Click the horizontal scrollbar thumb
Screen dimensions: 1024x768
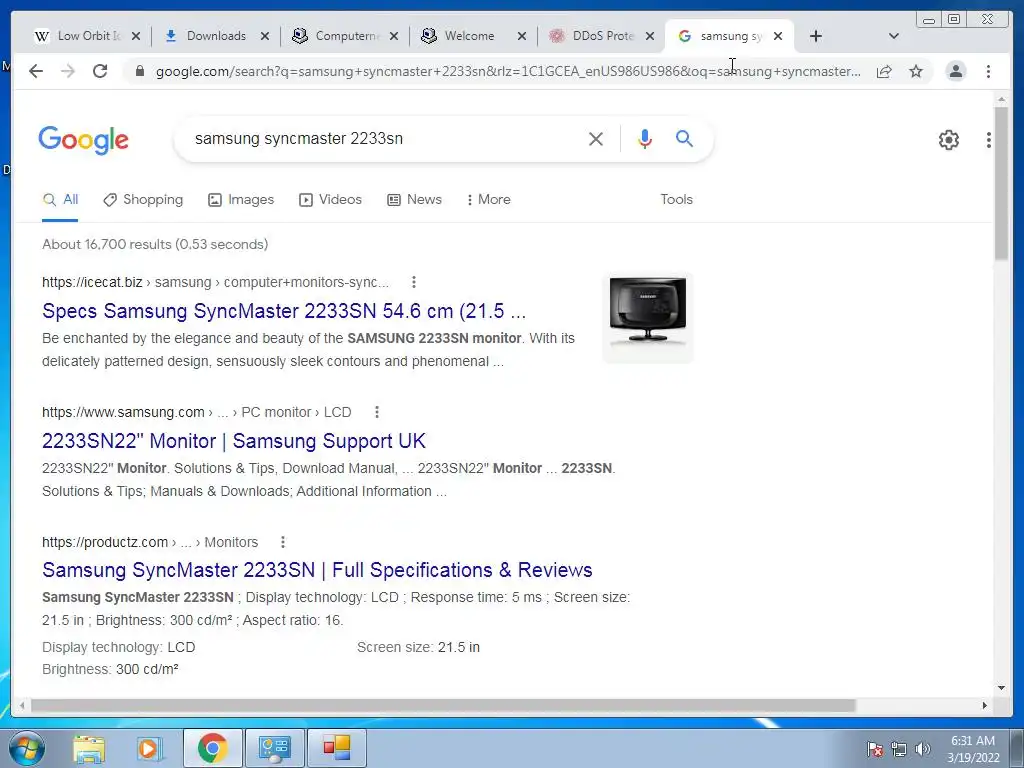click(443, 705)
